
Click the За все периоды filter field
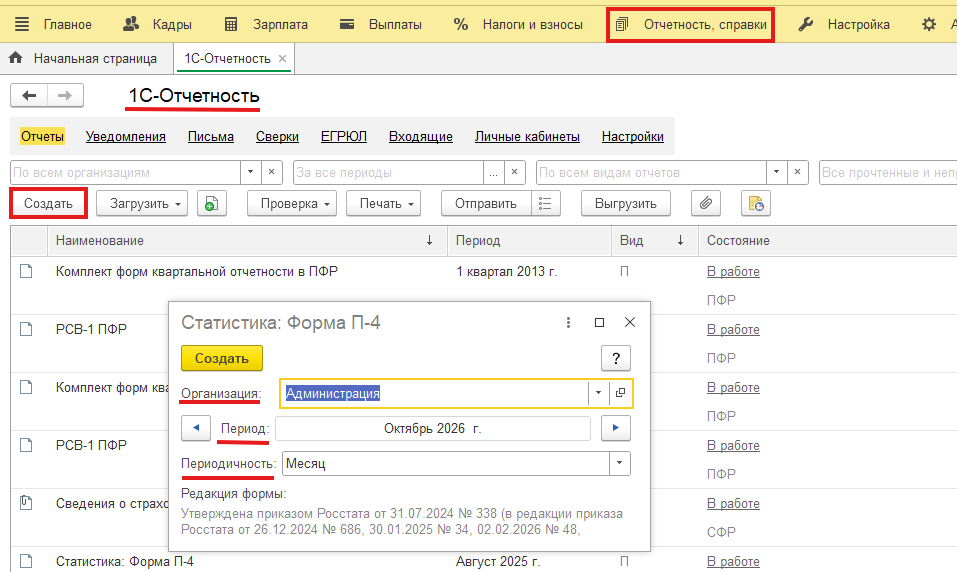tap(388, 173)
